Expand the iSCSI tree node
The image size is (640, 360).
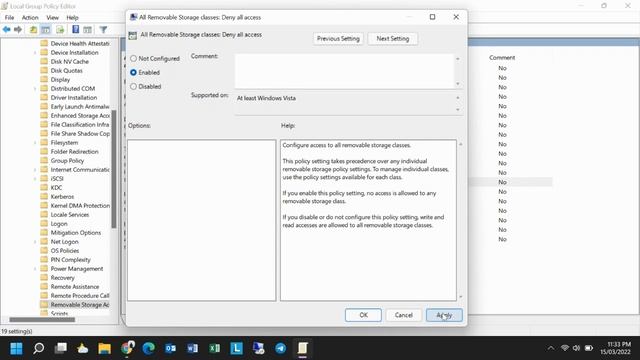pos(35,178)
